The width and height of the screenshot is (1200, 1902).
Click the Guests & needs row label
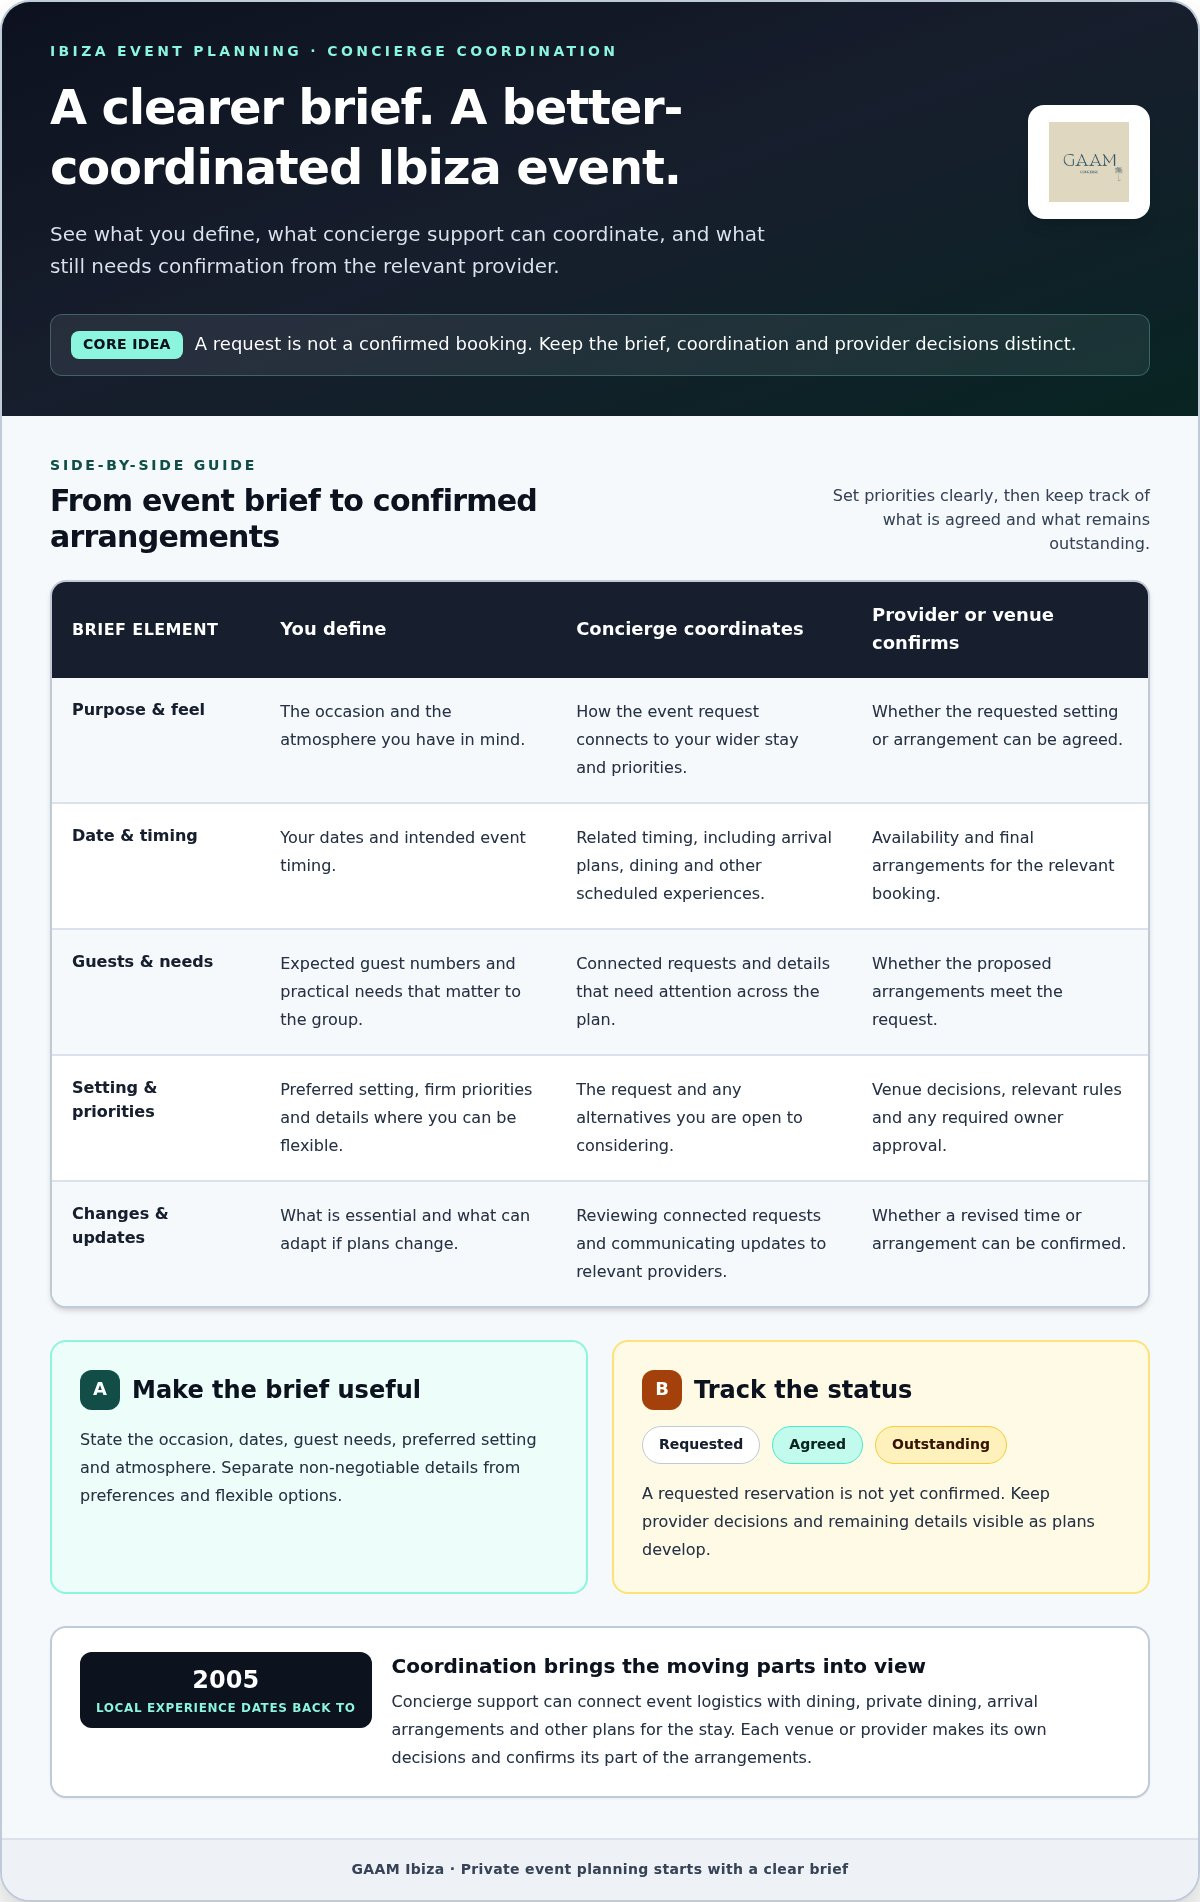coord(143,962)
